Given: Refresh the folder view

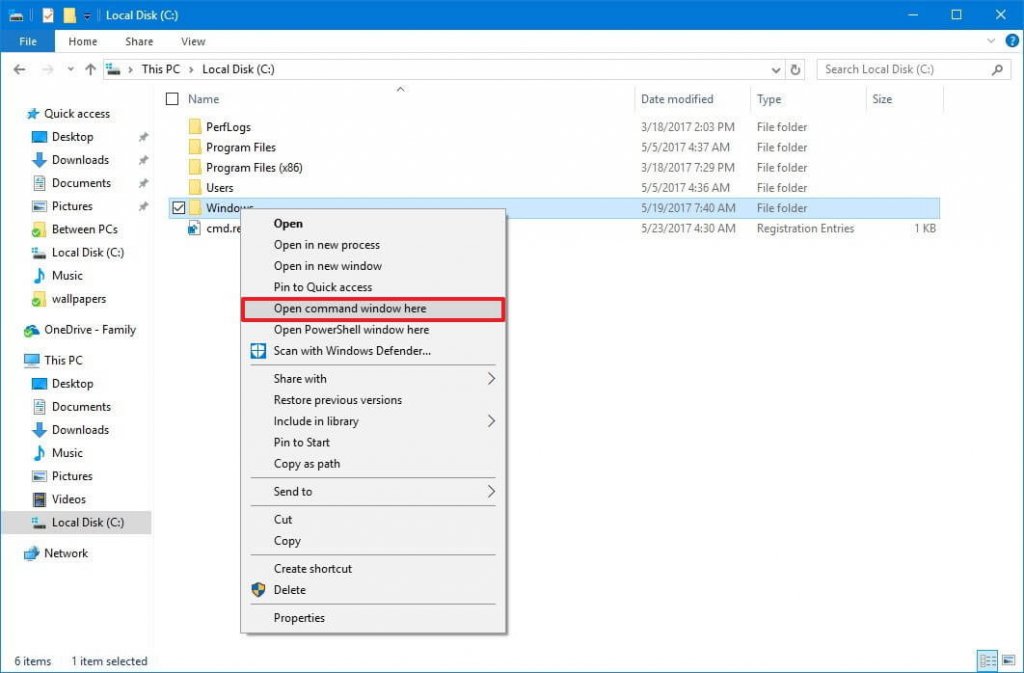Looking at the screenshot, I should click(x=795, y=69).
